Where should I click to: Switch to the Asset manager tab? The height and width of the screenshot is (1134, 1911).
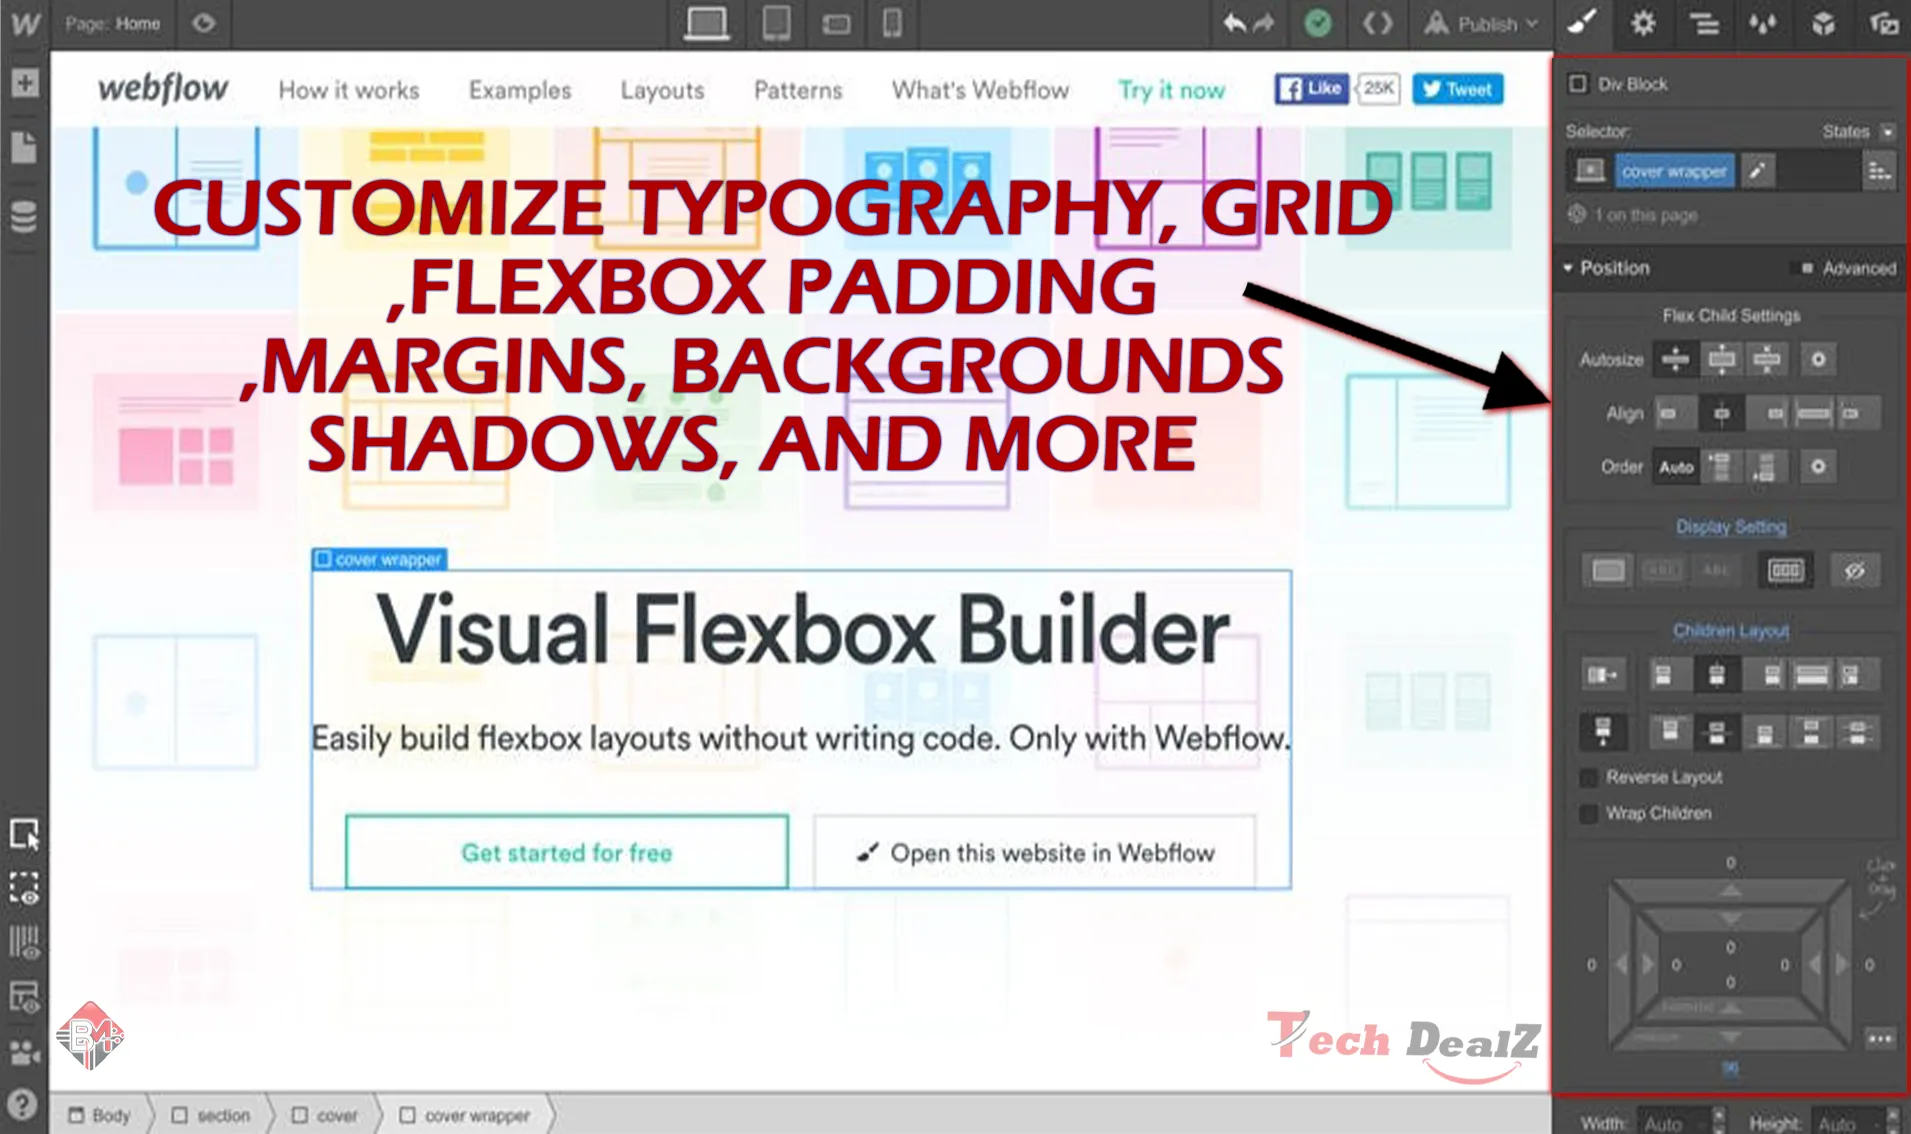(1884, 23)
